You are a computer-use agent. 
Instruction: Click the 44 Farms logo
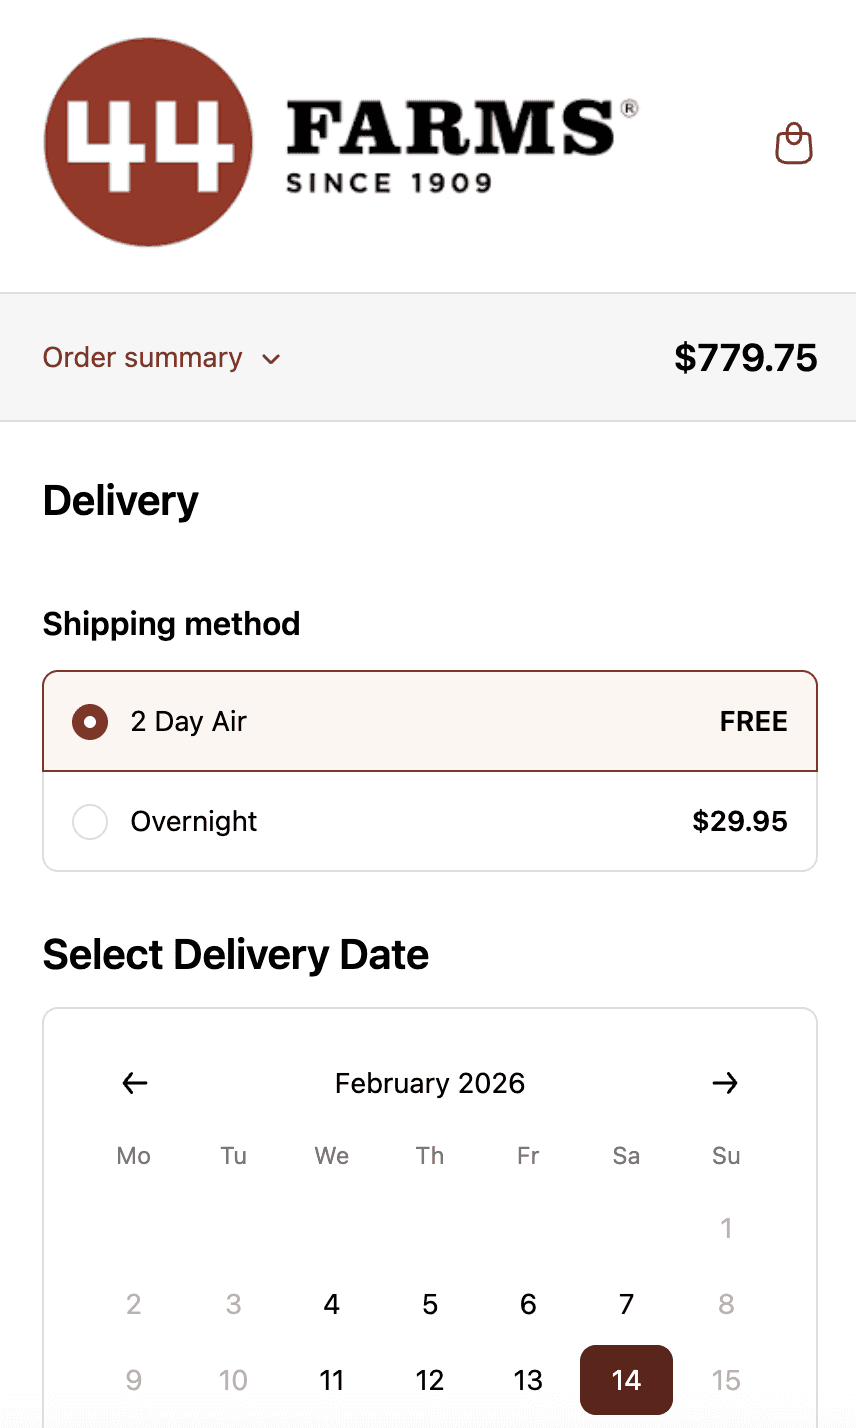pyautogui.click(x=340, y=142)
